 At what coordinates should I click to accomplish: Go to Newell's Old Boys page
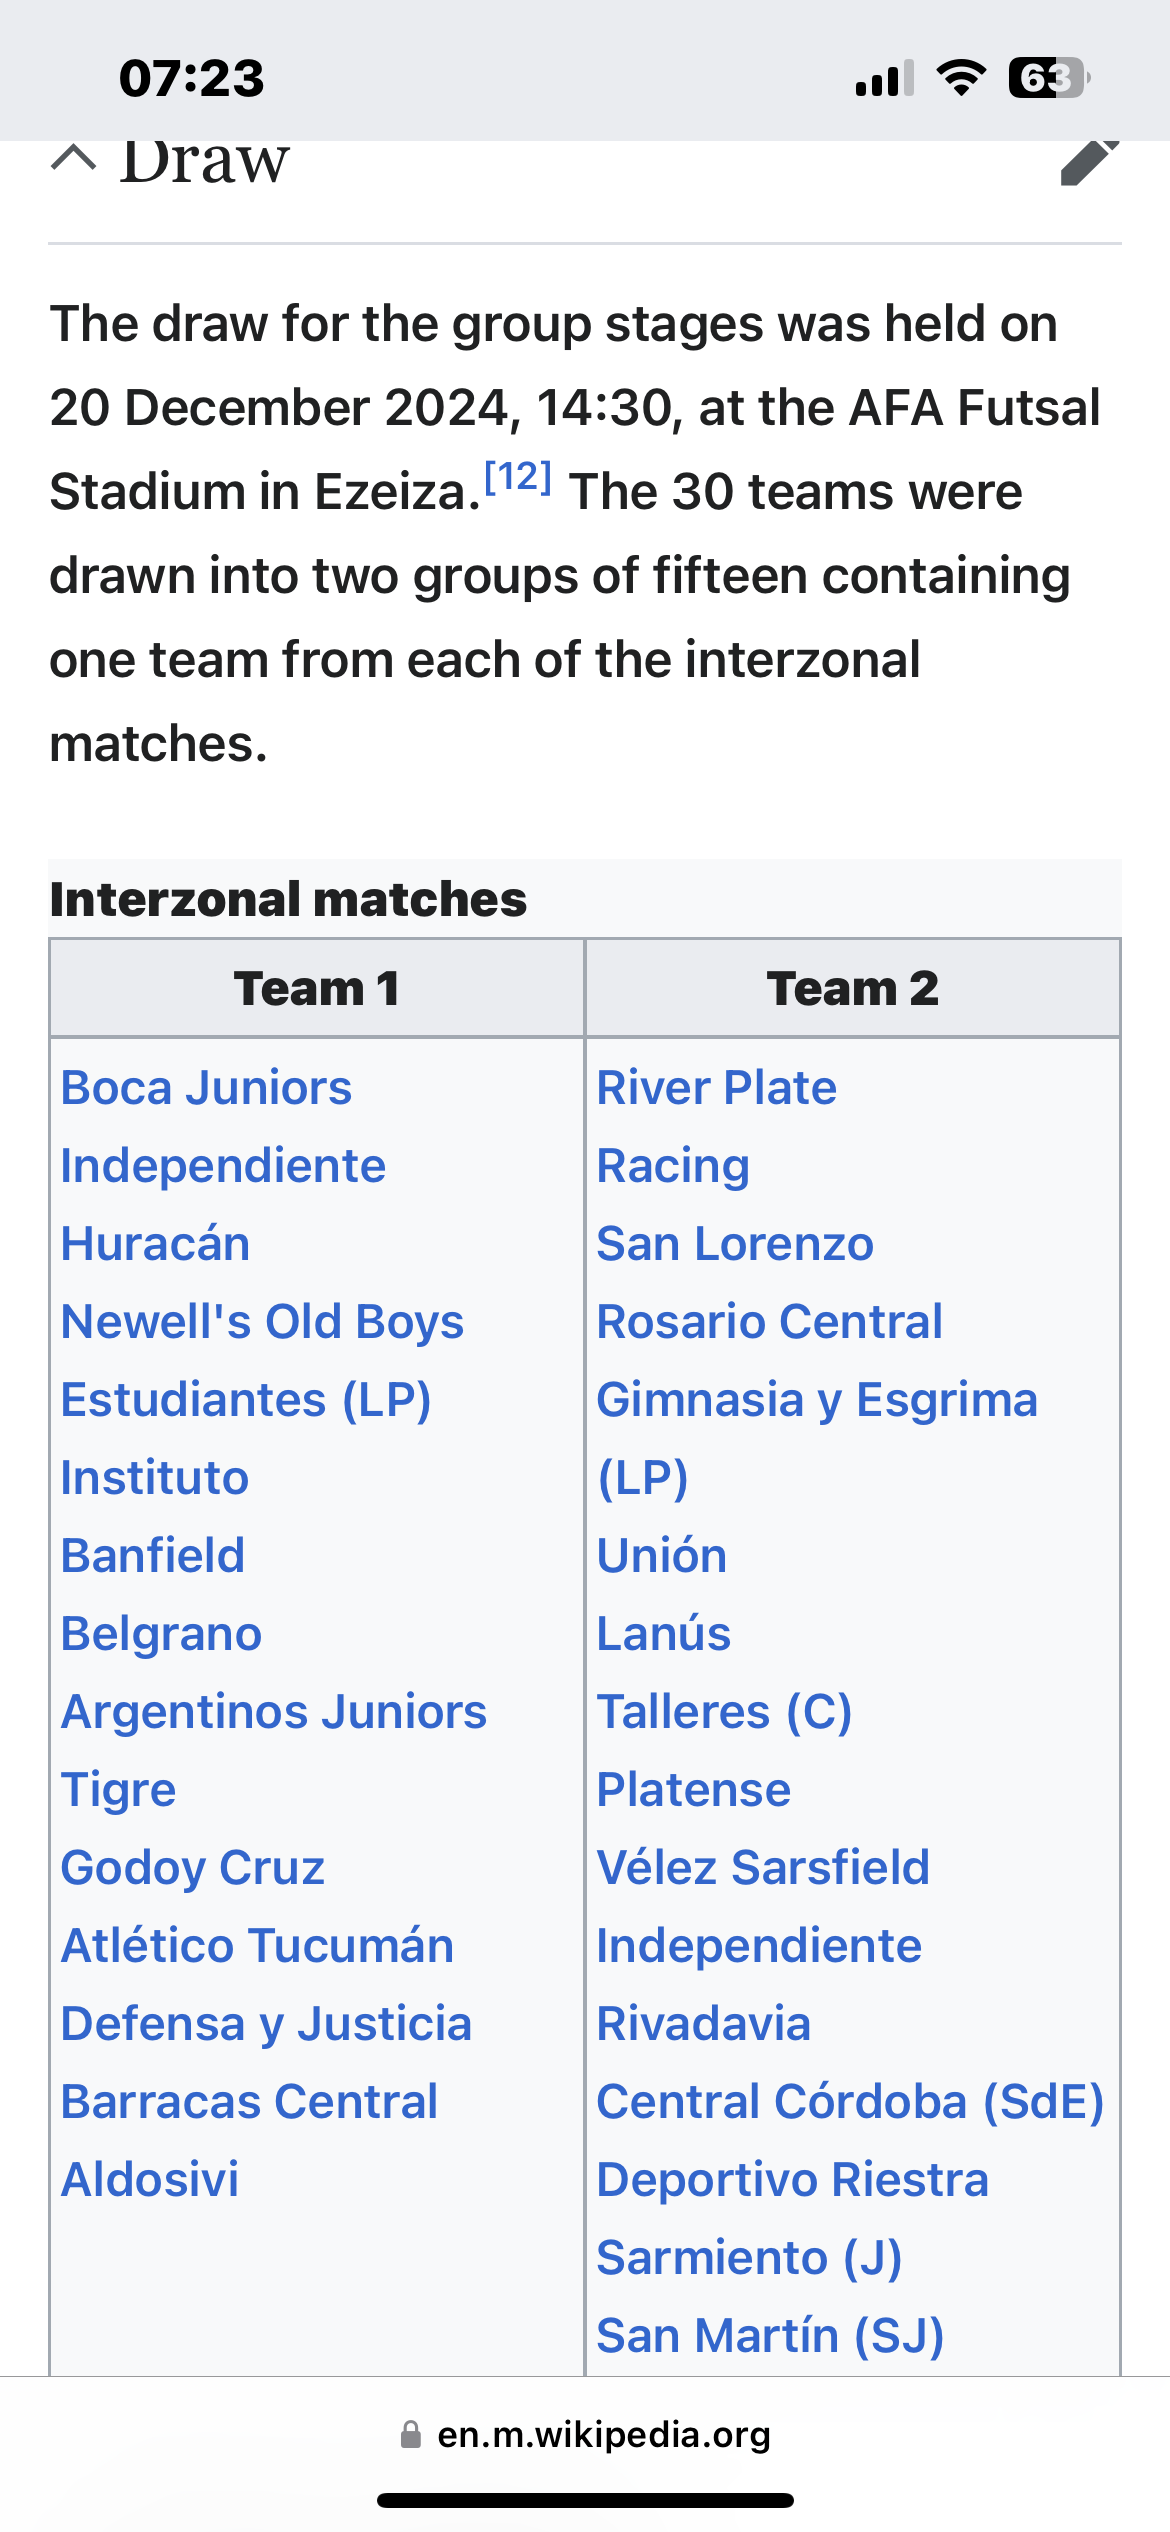point(262,1322)
